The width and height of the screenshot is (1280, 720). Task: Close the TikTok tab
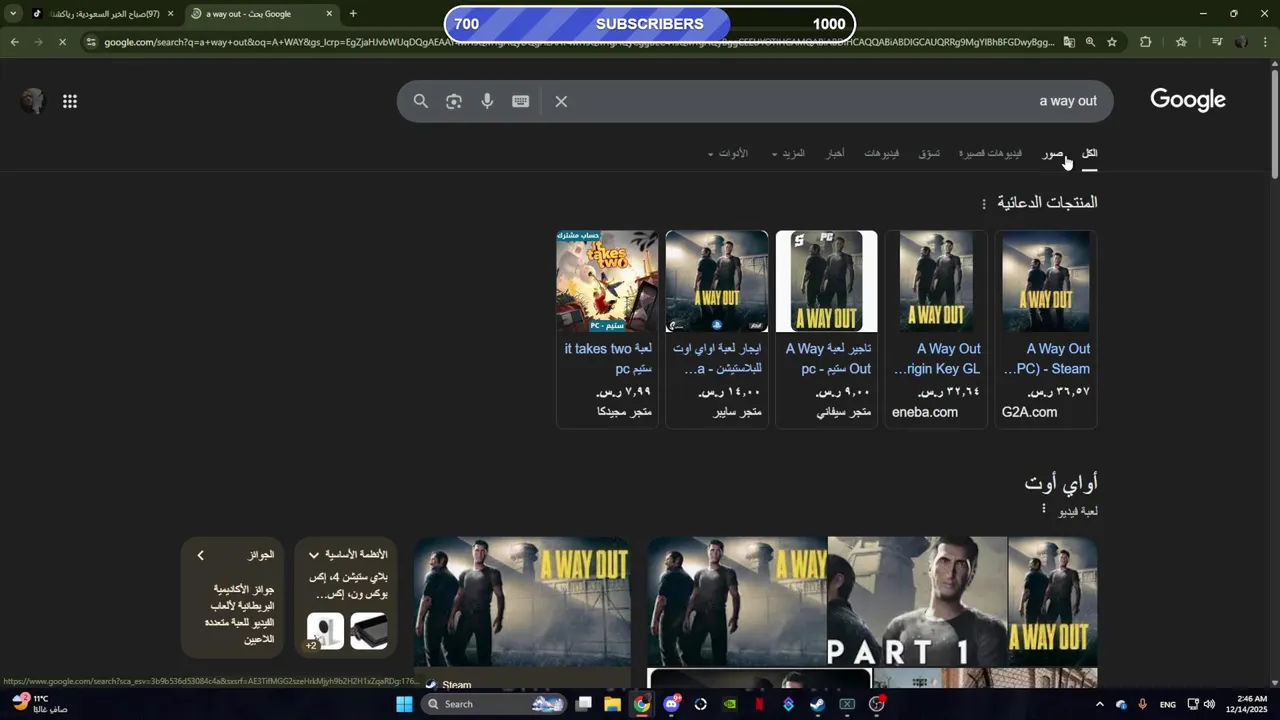(x=170, y=14)
